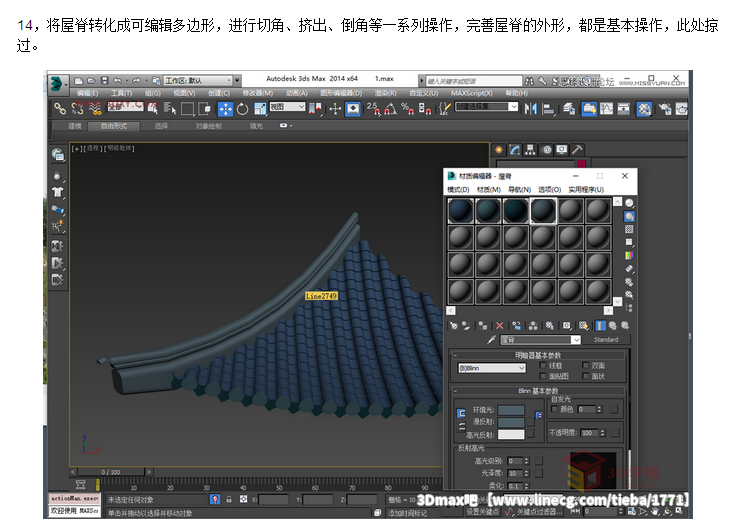Switch to the 建模 ribbon tab

tap(75, 126)
